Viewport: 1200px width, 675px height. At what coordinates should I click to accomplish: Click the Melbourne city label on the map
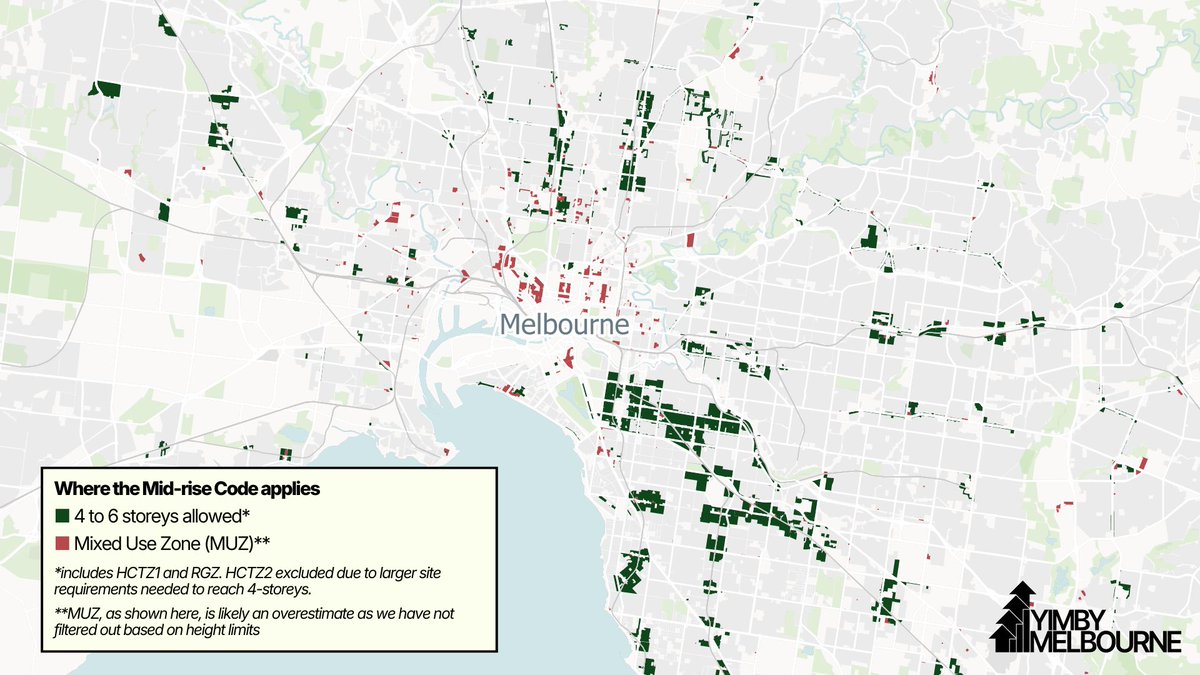pyautogui.click(x=563, y=325)
